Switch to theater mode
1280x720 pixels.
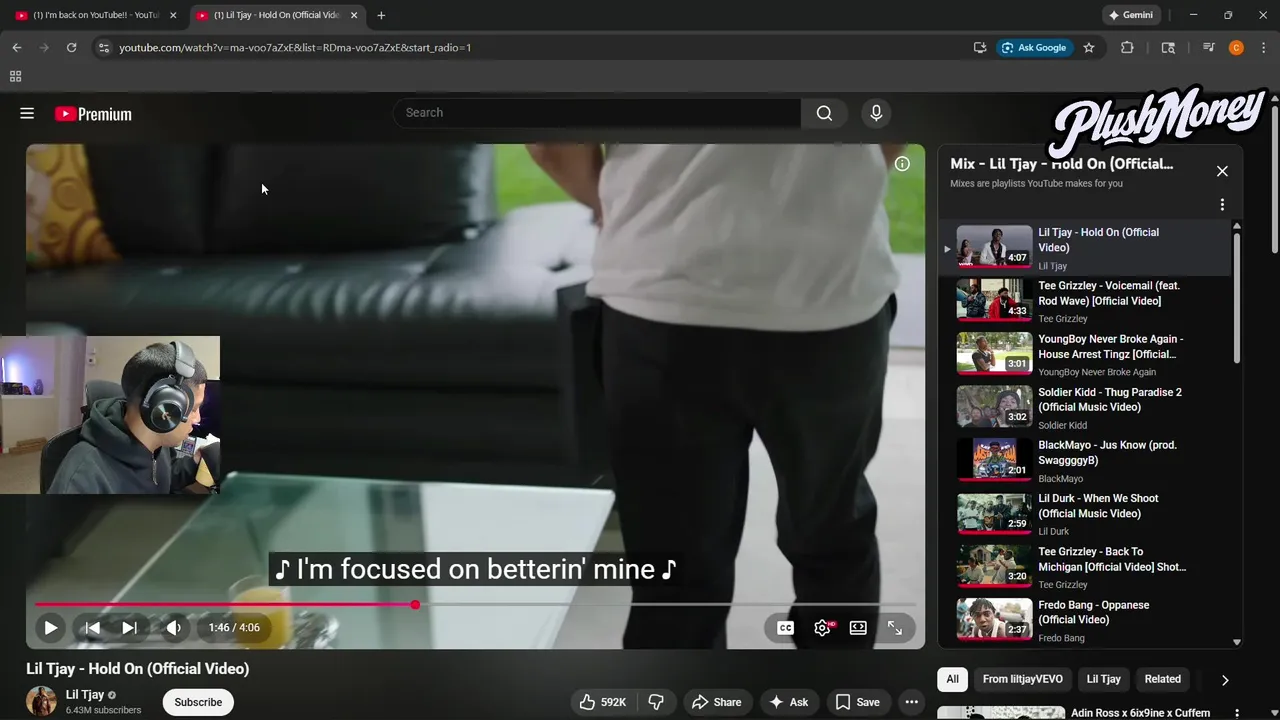858,628
